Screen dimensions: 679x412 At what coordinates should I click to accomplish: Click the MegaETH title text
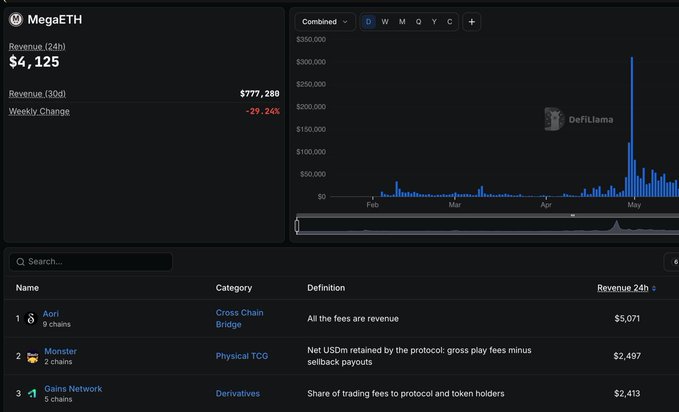point(55,20)
